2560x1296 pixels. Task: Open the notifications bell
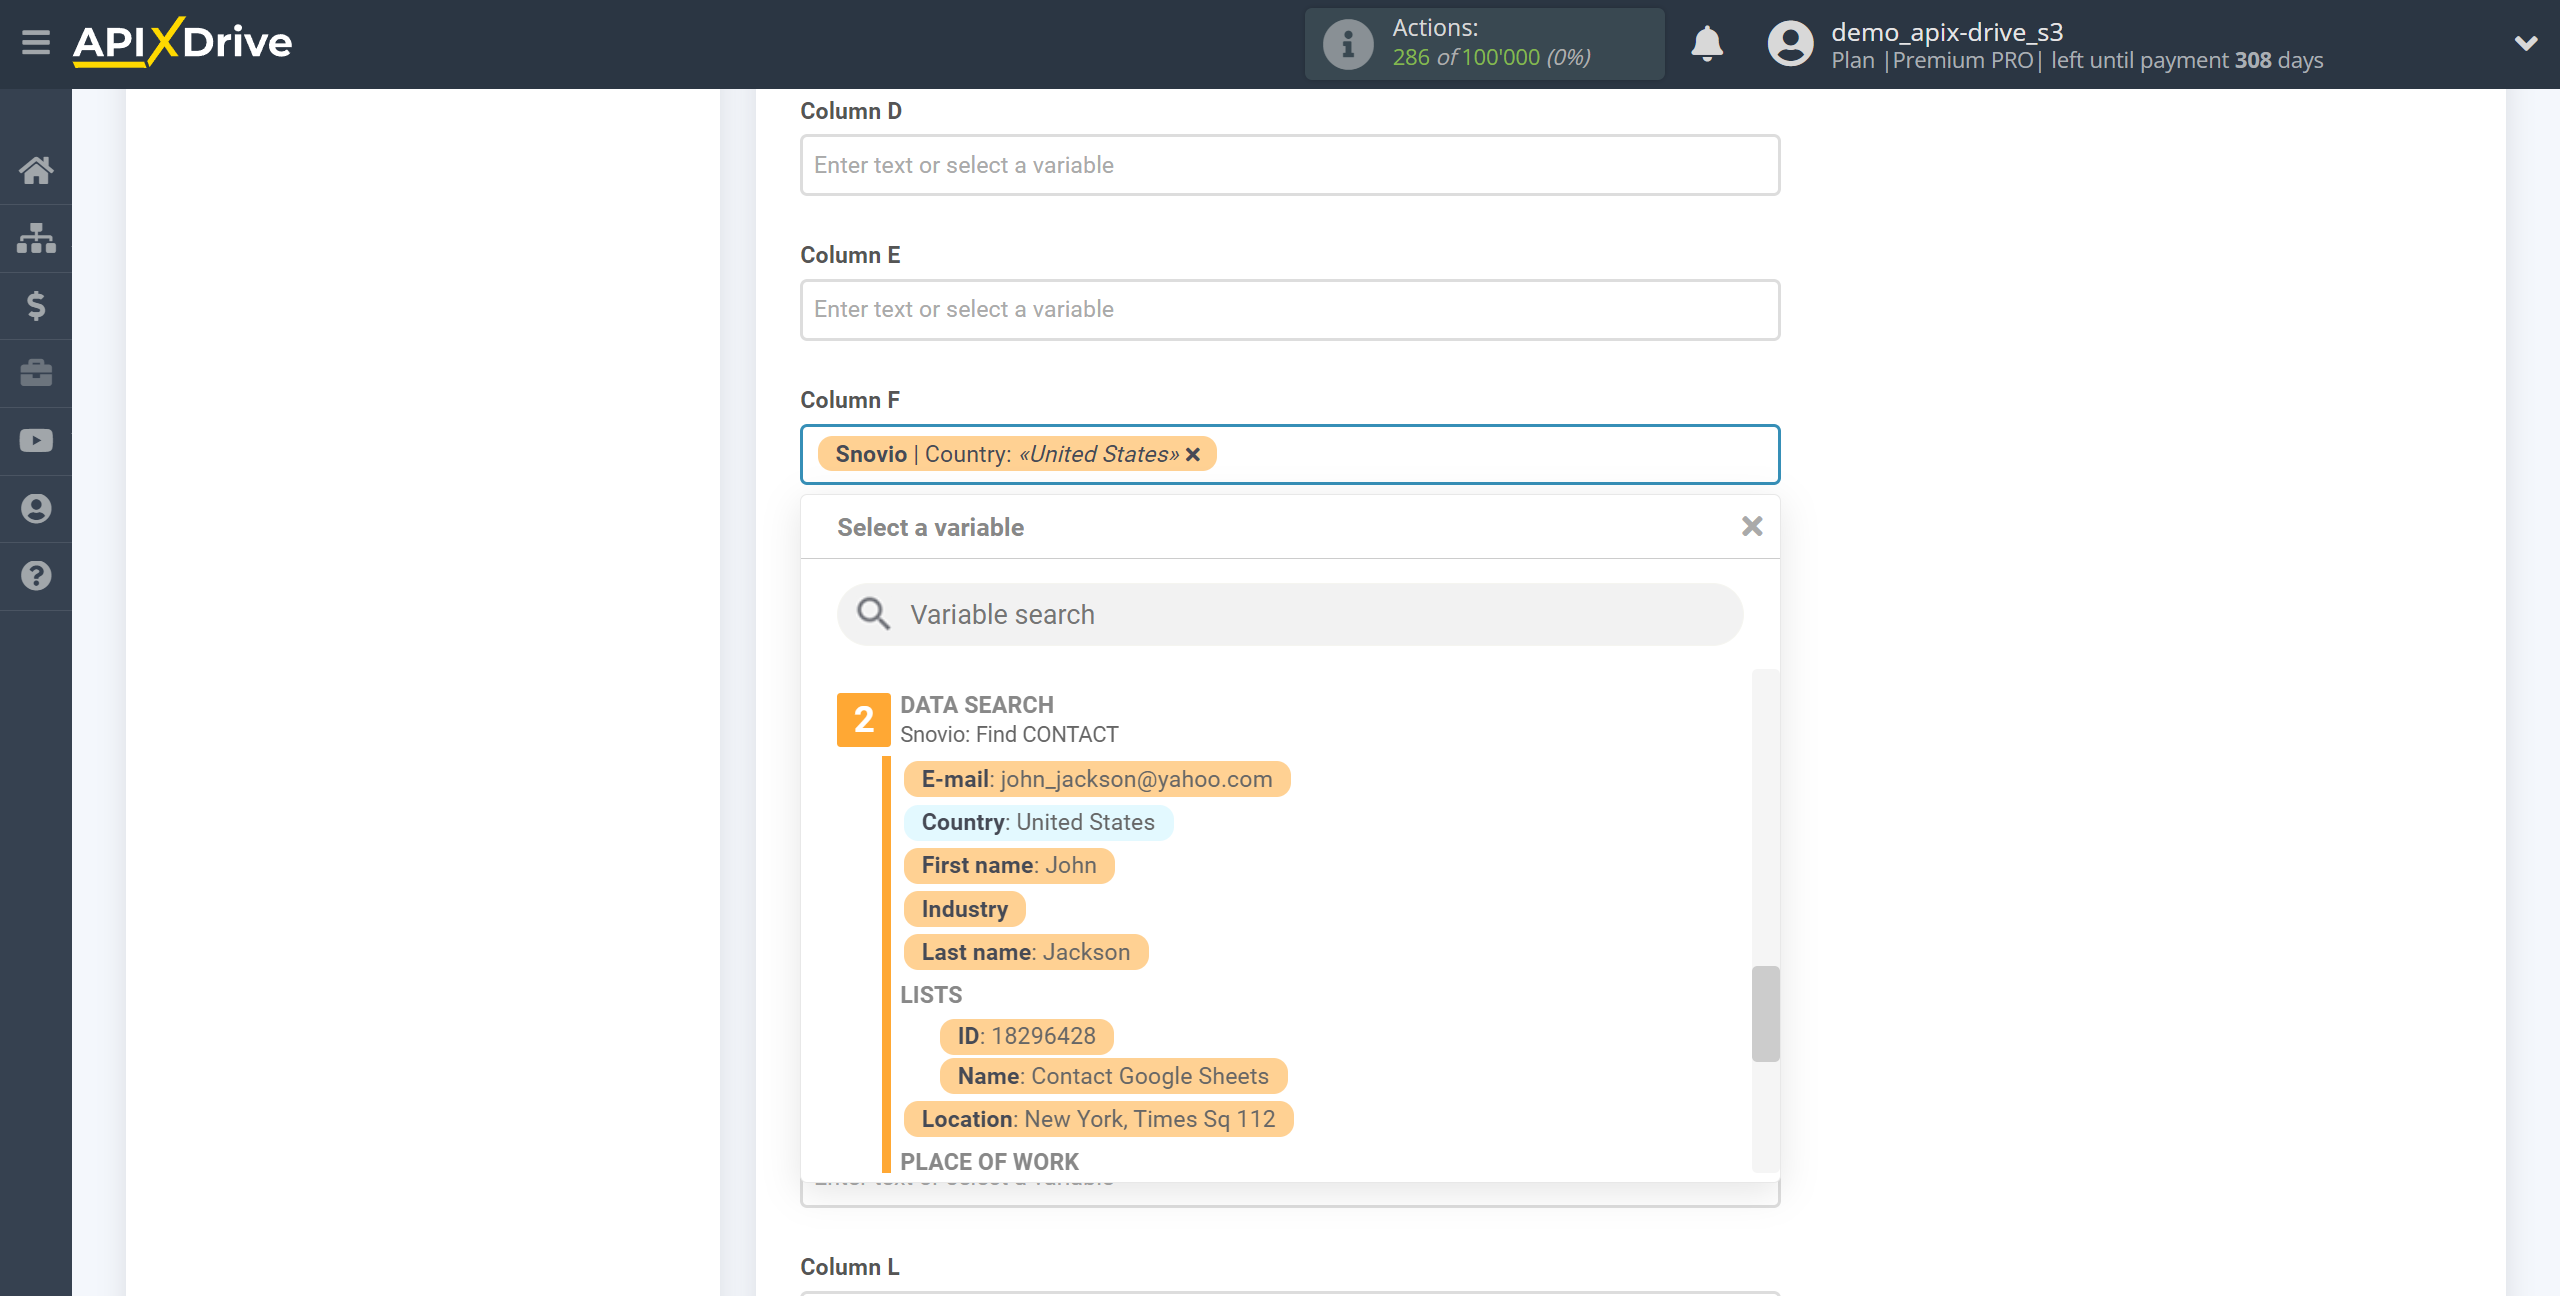[1707, 44]
